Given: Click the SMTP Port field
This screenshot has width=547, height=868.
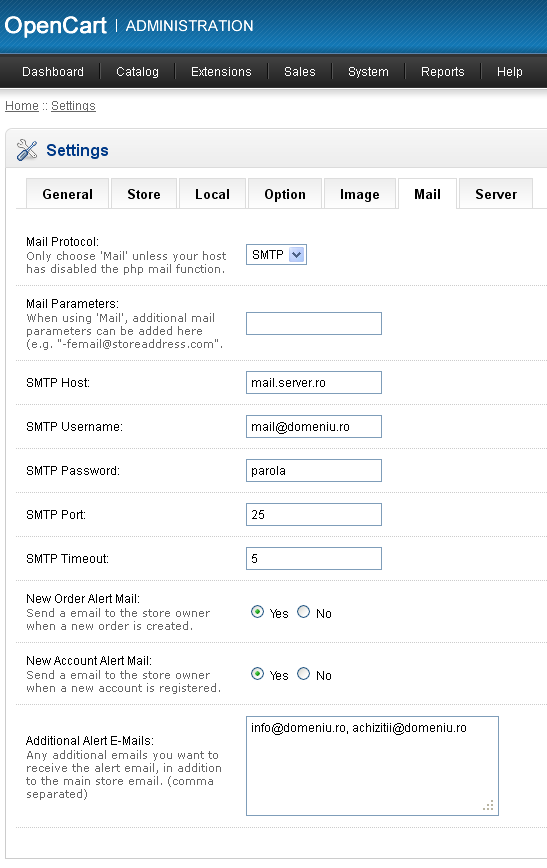Looking at the screenshot, I should [x=314, y=515].
